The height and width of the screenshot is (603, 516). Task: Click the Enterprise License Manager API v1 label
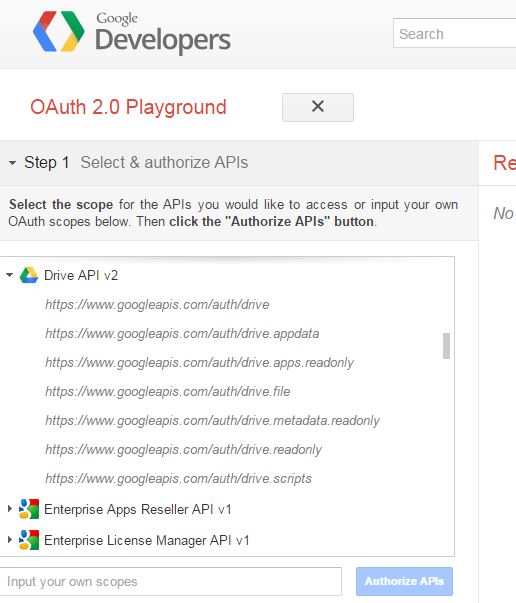point(146,540)
